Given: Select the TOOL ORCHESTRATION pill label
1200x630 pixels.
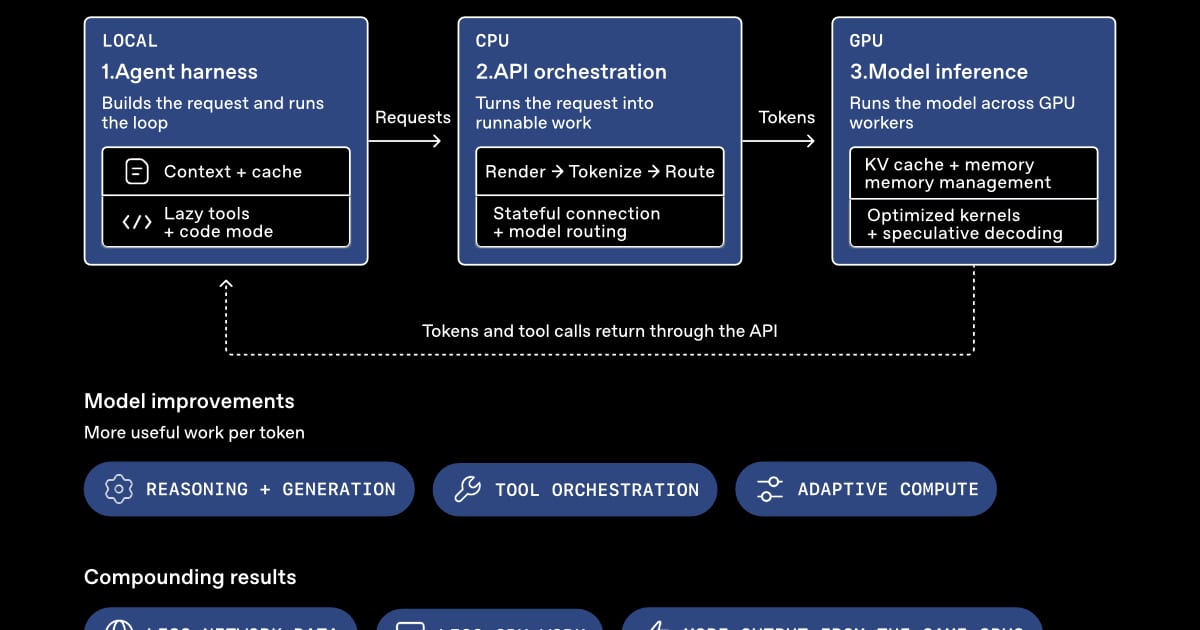Looking at the screenshot, I should [x=597, y=489].
